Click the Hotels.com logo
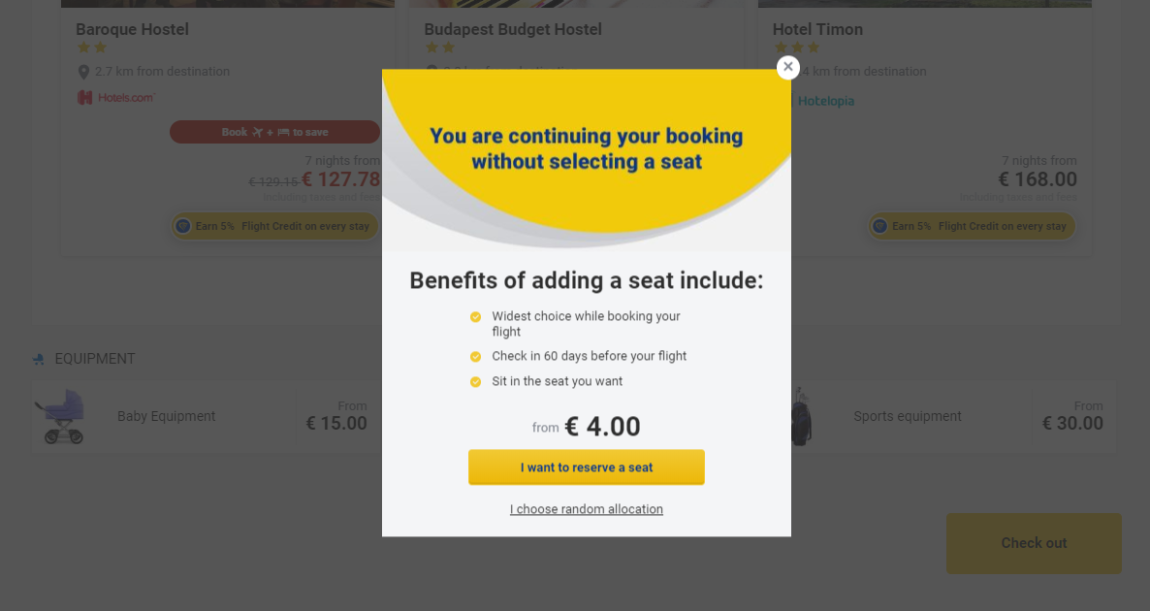The image size is (1150, 611). coord(117,98)
